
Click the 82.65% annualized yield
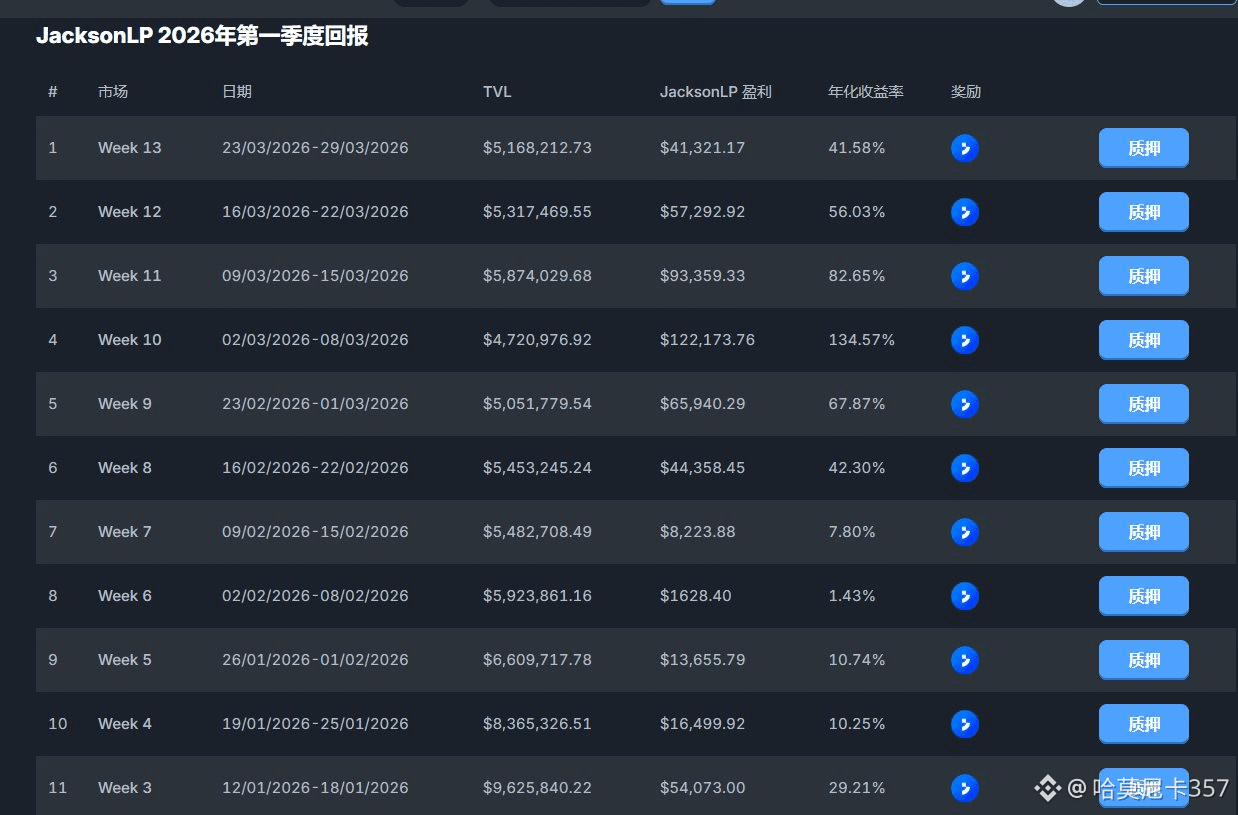pyautogui.click(x=857, y=276)
